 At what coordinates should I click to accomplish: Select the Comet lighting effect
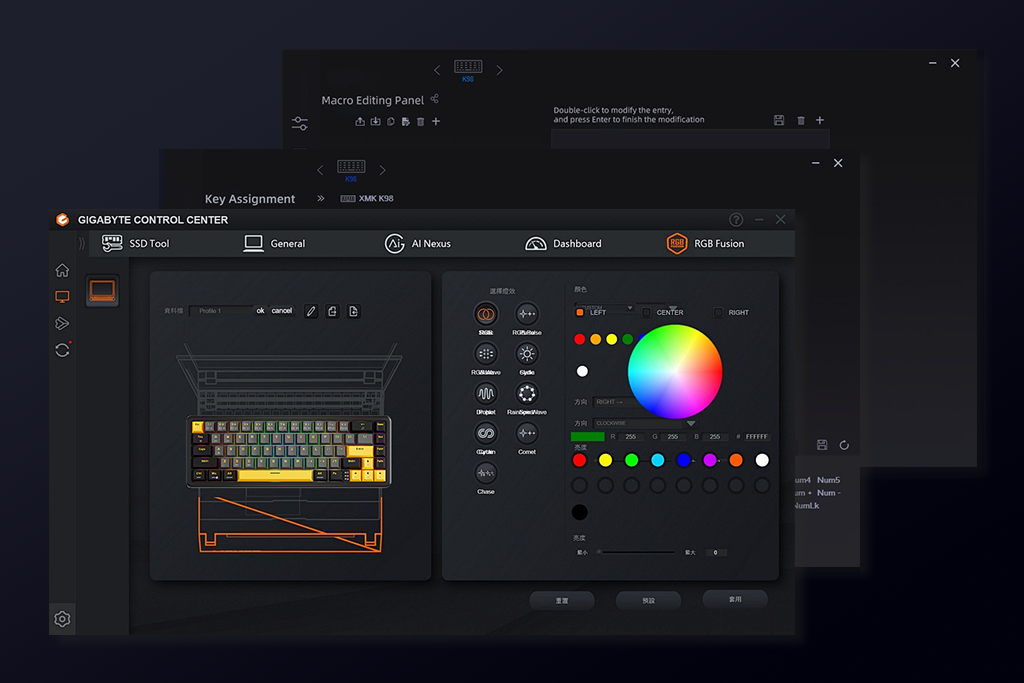click(x=526, y=435)
